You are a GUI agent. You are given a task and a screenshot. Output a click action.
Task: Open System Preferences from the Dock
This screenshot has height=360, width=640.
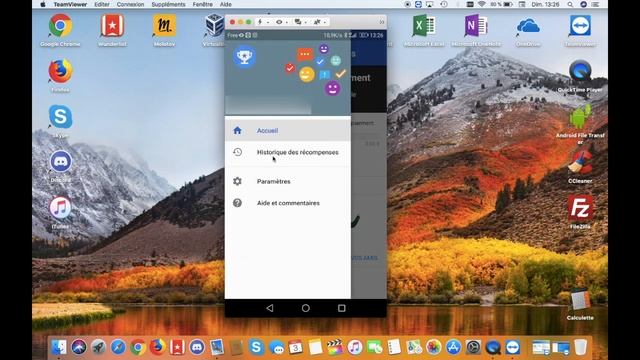click(473, 347)
